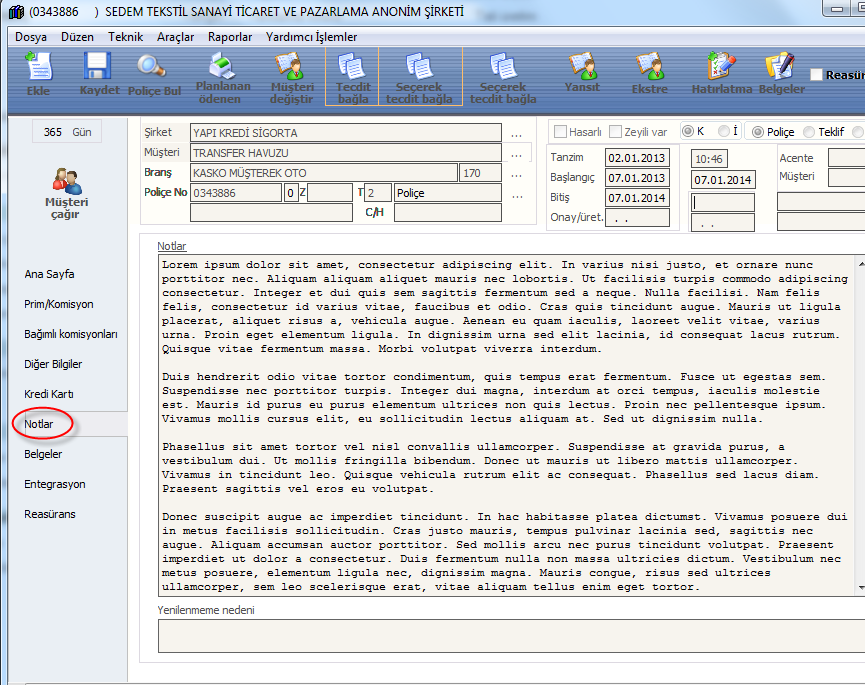Toggle the Zeyili var checkbox
This screenshot has height=685, width=865.
[615, 132]
